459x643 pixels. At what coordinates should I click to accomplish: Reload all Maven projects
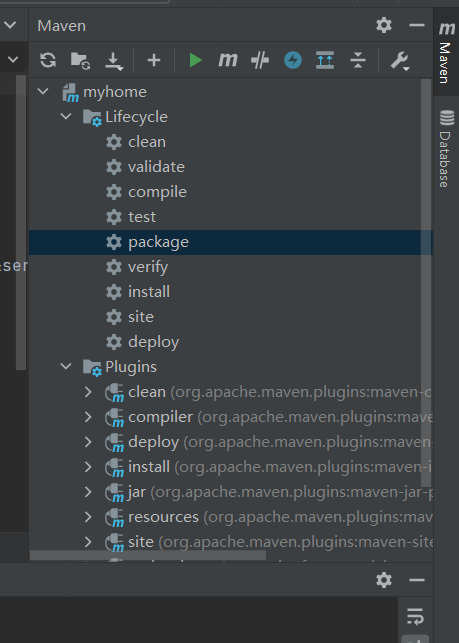[48, 60]
